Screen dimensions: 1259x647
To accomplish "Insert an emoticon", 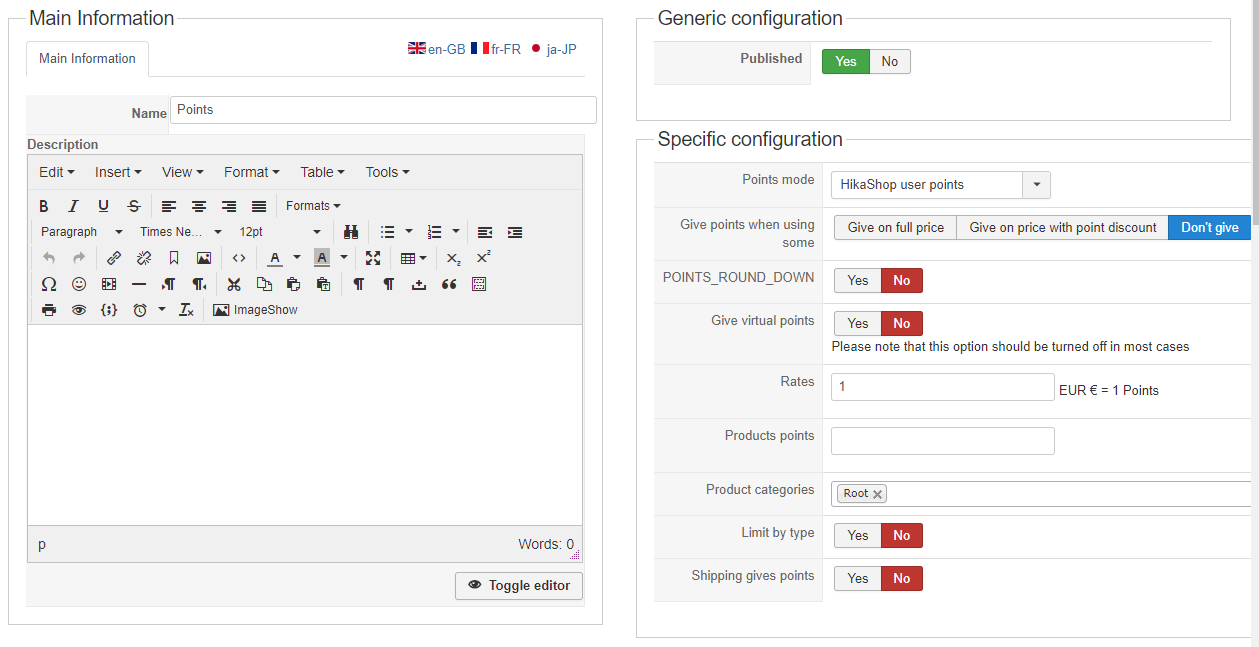I will point(79,284).
